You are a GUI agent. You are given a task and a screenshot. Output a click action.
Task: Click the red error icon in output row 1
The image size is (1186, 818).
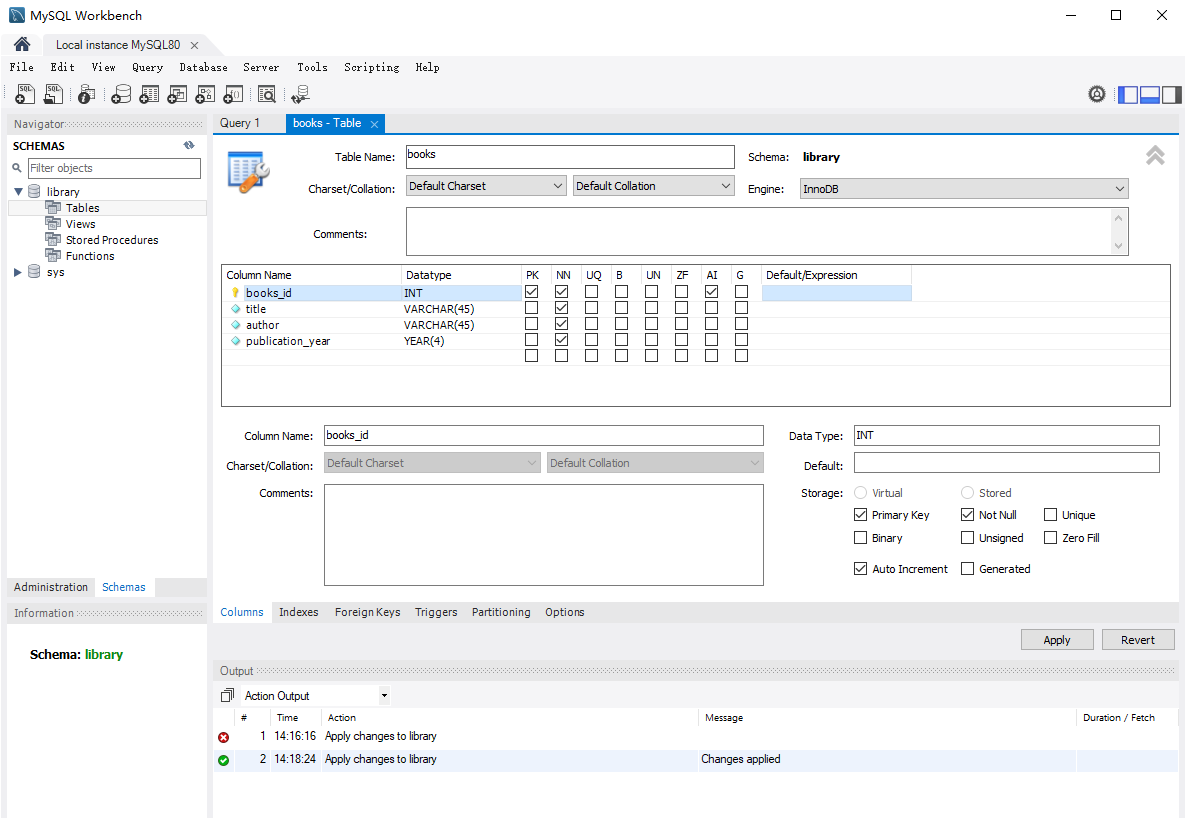tap(224, 737)
